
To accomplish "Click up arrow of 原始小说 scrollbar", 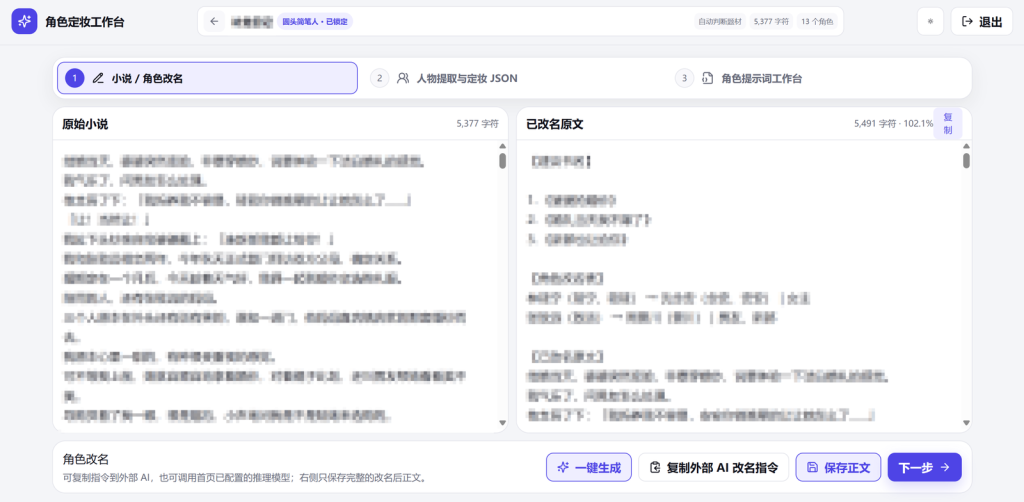I will (502, 146).
